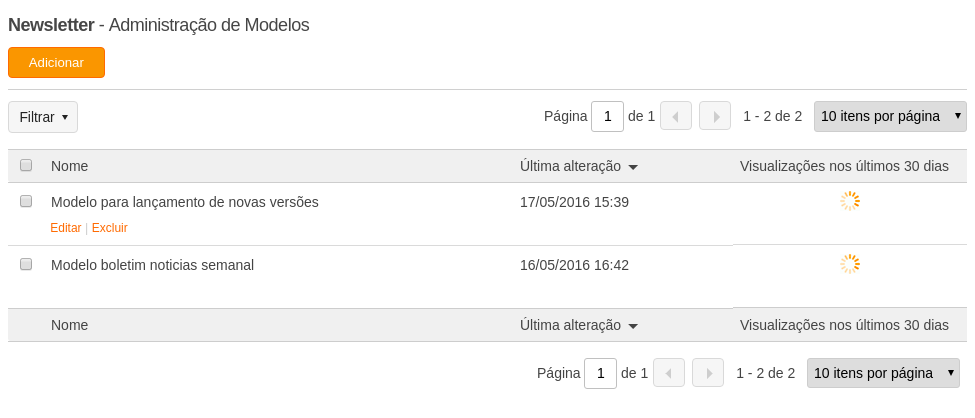Click the bottom next page arrow
The width and height of the screenshot is (975, 418).
click(708, 373)
